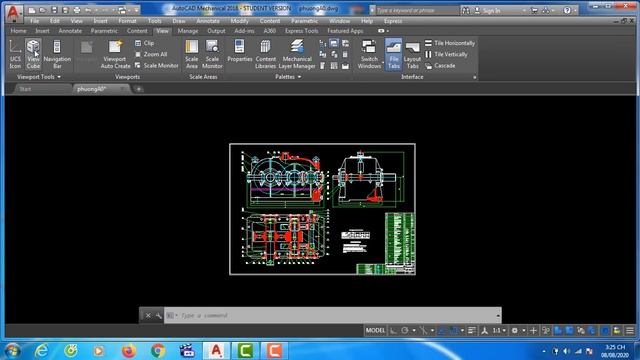Open annotation scale 1:1 dropdown
This screenshot has width=640, height=360.
(499, 330)
